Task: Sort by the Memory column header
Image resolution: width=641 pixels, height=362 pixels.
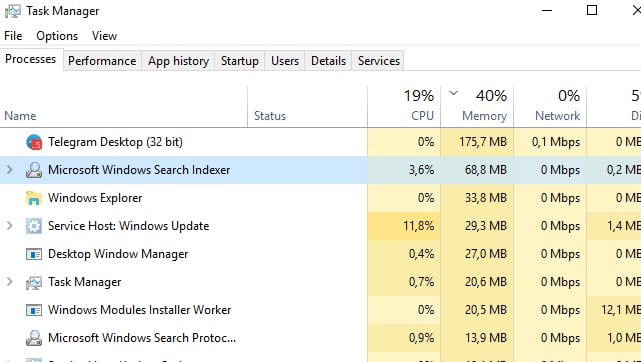Action: click(x=477, y=106)
